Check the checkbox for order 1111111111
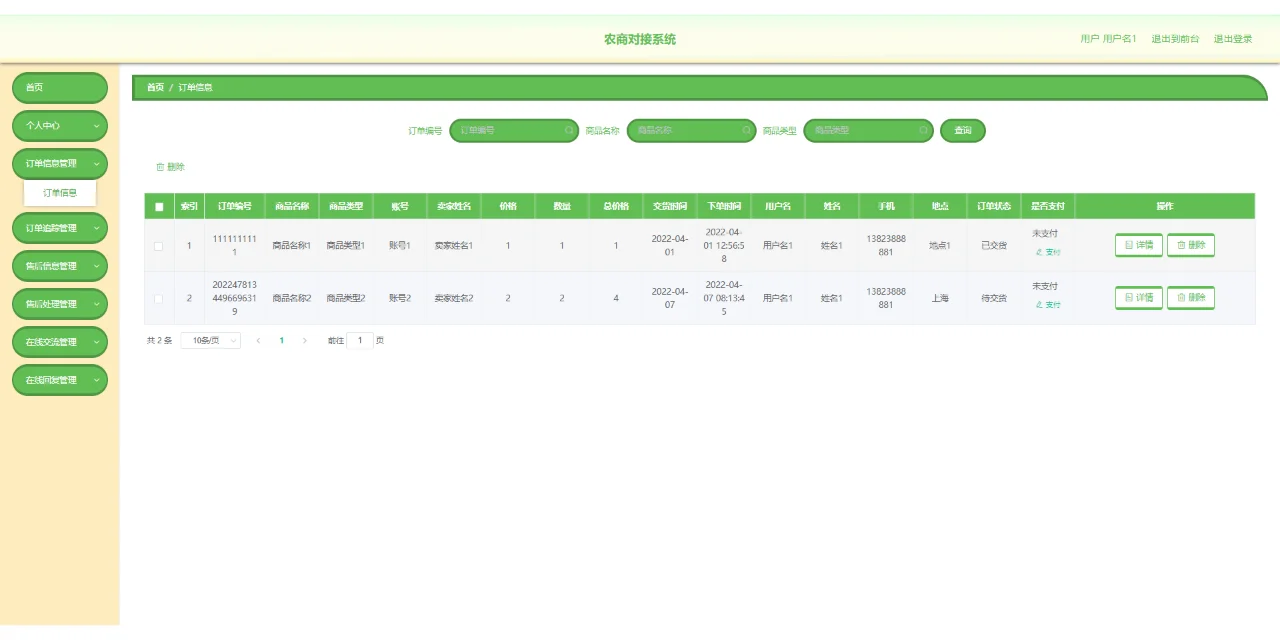Viewport: 1280px width, 640px height. [158, 245]
